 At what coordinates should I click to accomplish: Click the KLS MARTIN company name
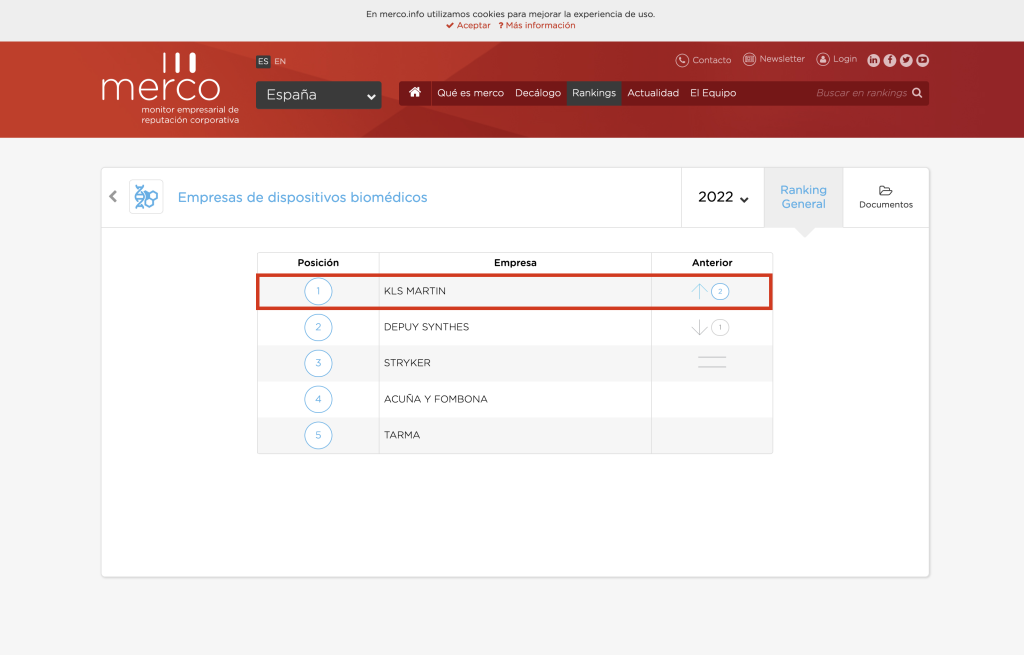point(415,291)
